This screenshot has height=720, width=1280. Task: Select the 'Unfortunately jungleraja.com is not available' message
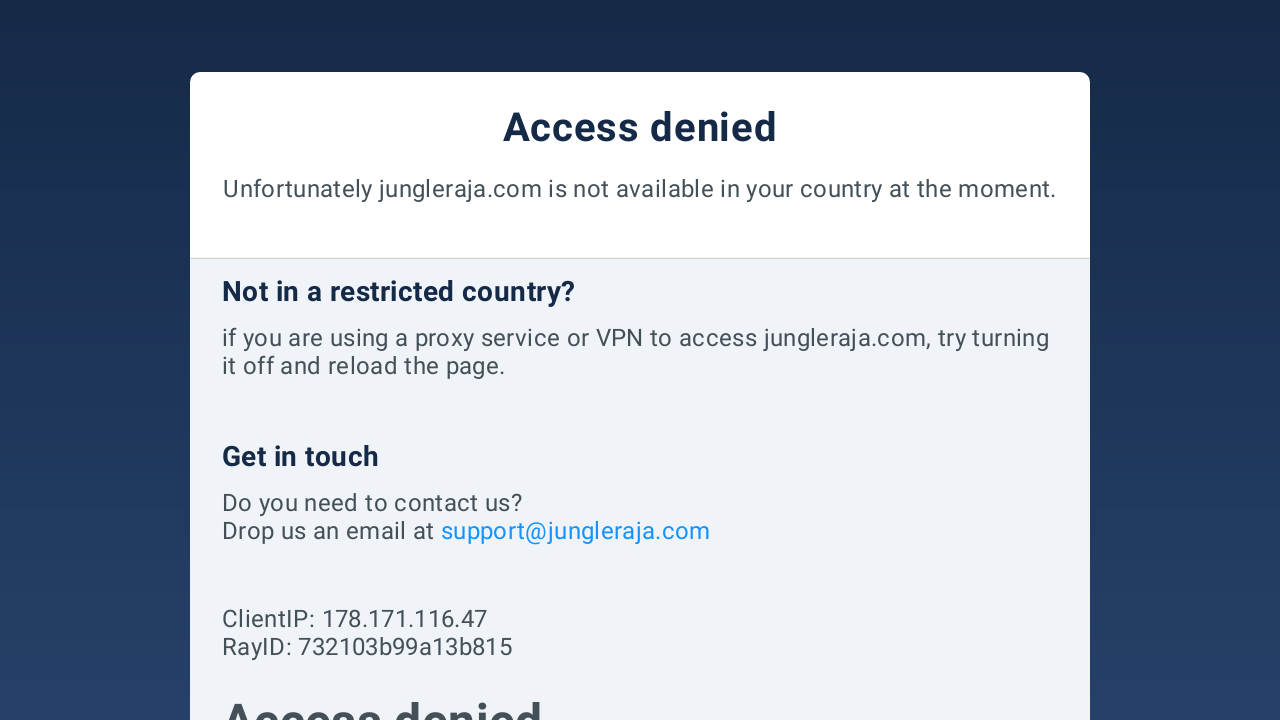(640, 189)
